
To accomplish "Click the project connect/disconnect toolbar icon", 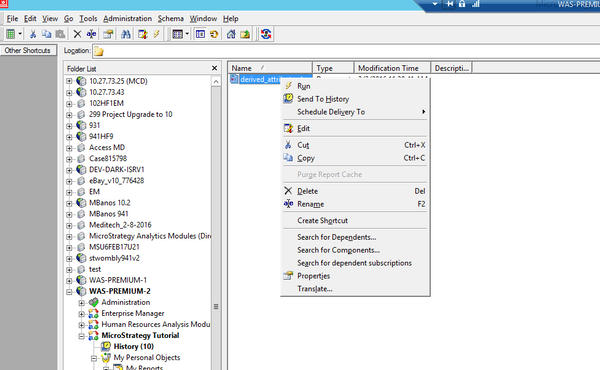I will pos(266,34).
